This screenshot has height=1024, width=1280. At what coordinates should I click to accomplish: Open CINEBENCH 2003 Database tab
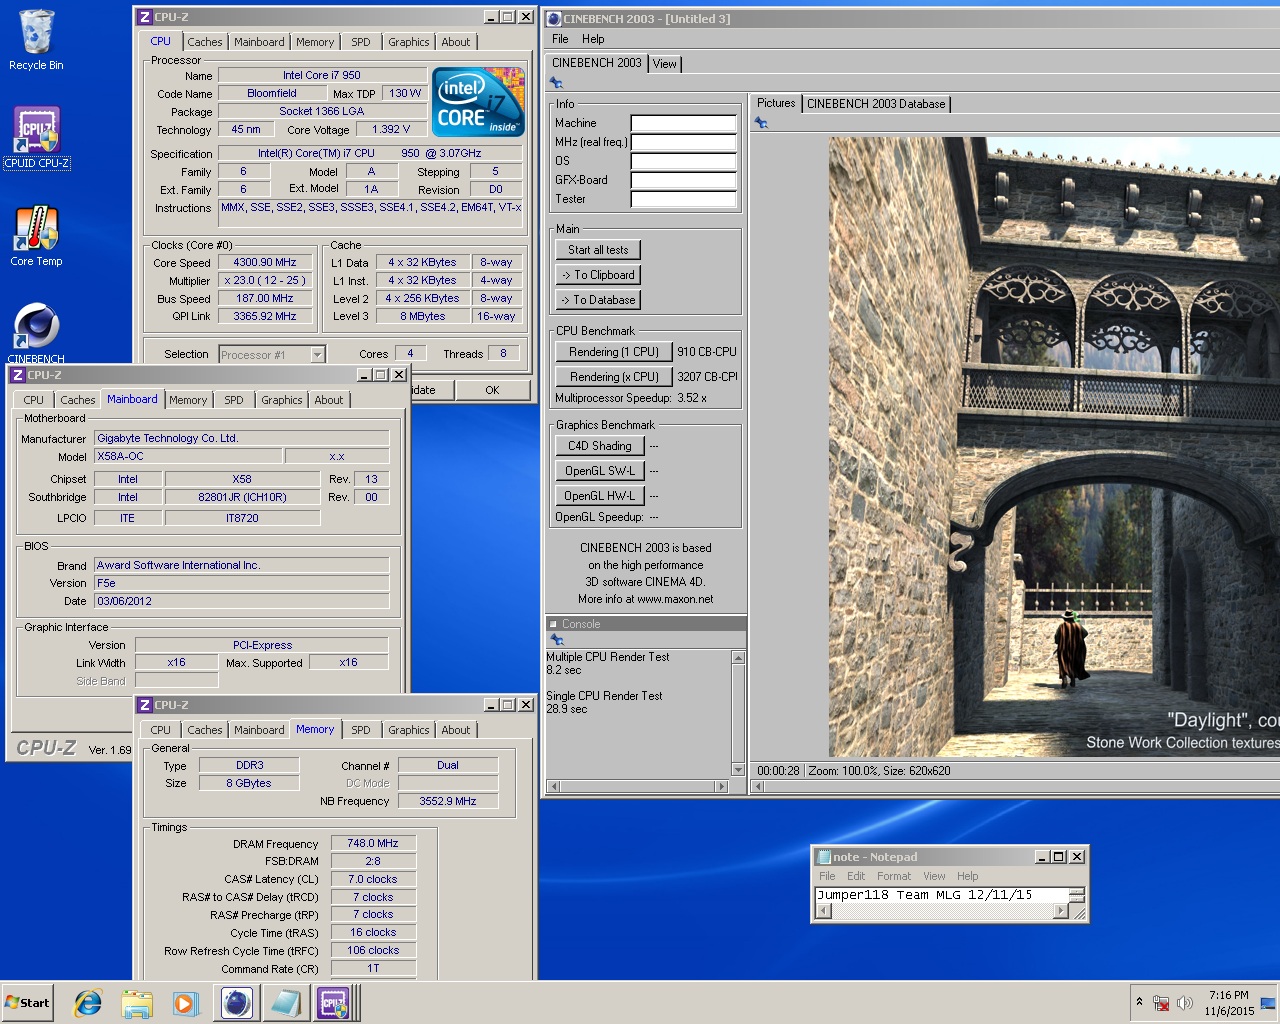click(876, 104)
